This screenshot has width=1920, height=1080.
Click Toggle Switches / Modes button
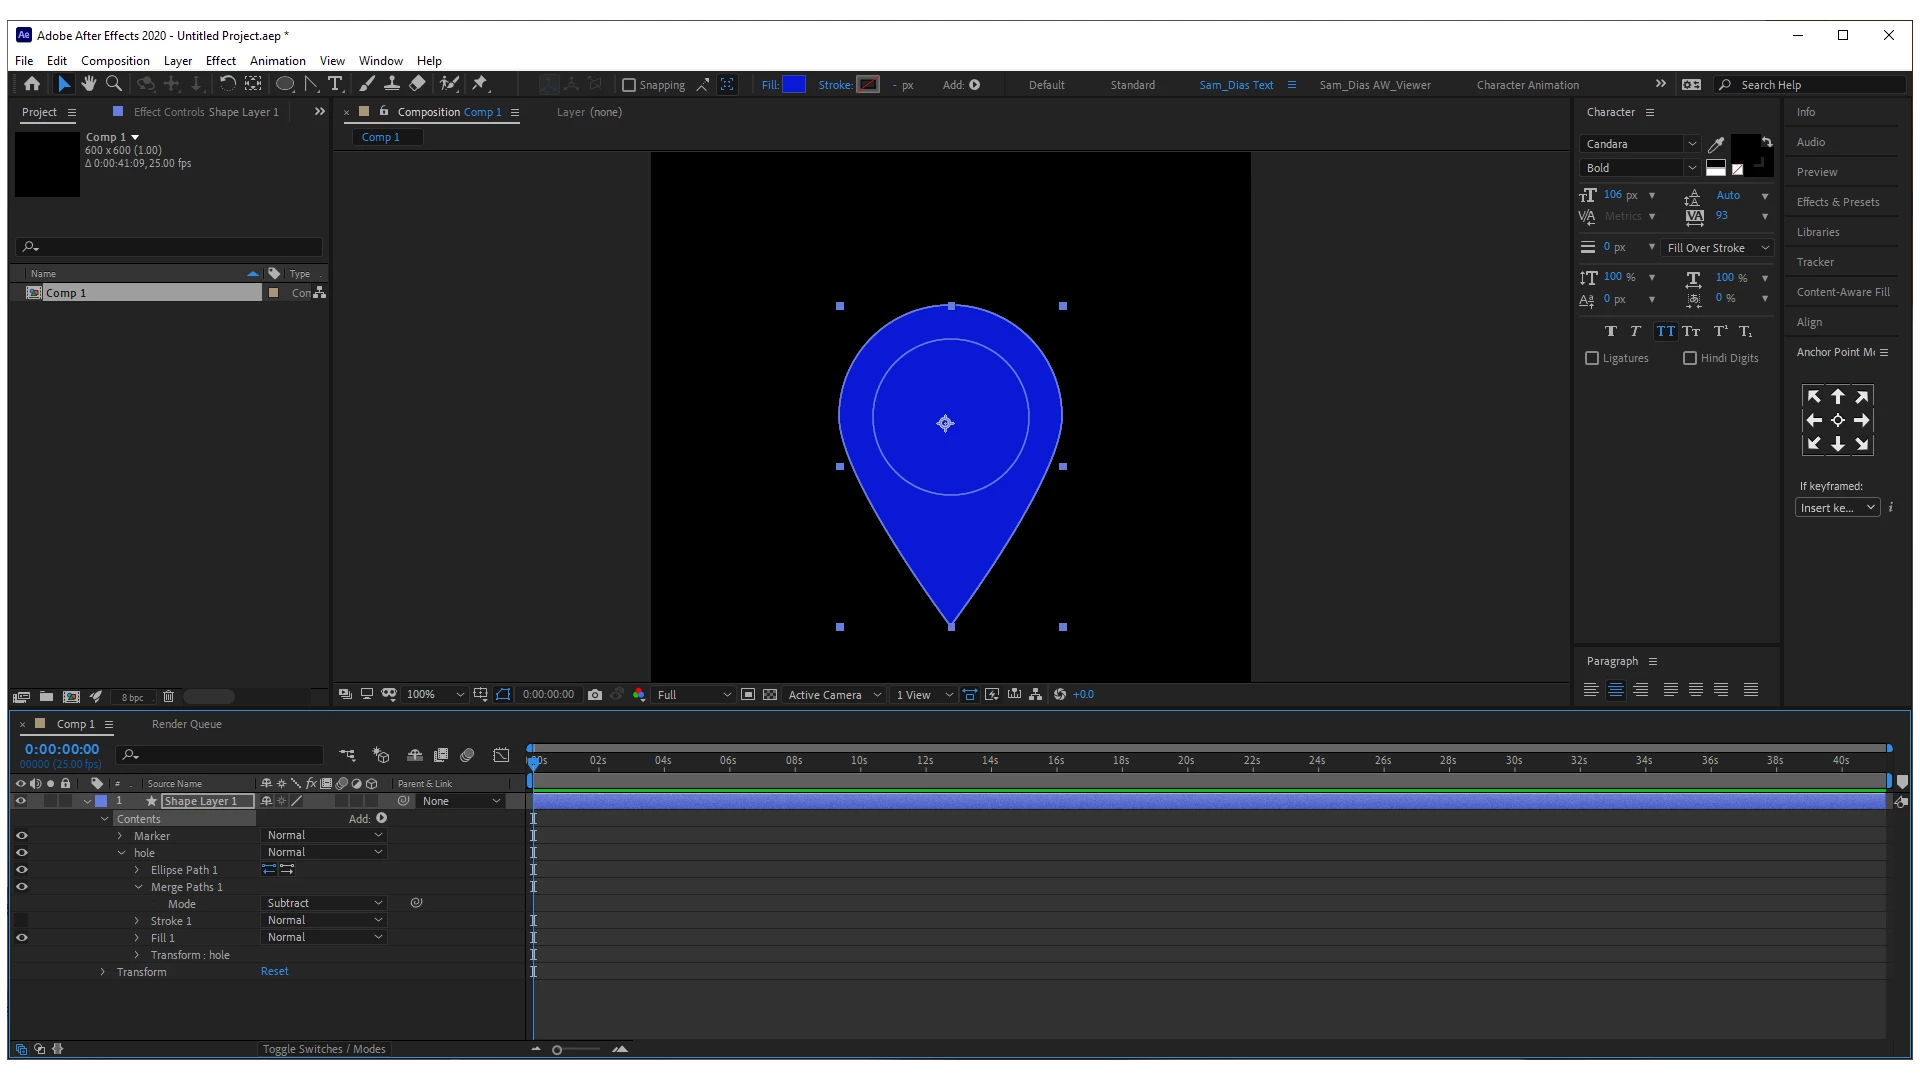[x=324, y=1049]
